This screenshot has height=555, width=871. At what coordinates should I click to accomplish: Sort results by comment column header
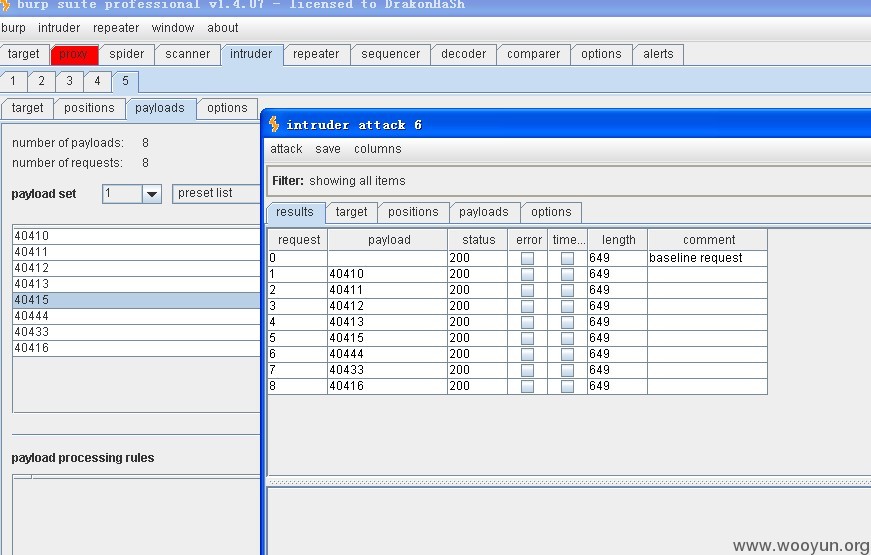[x=708, y=240]
